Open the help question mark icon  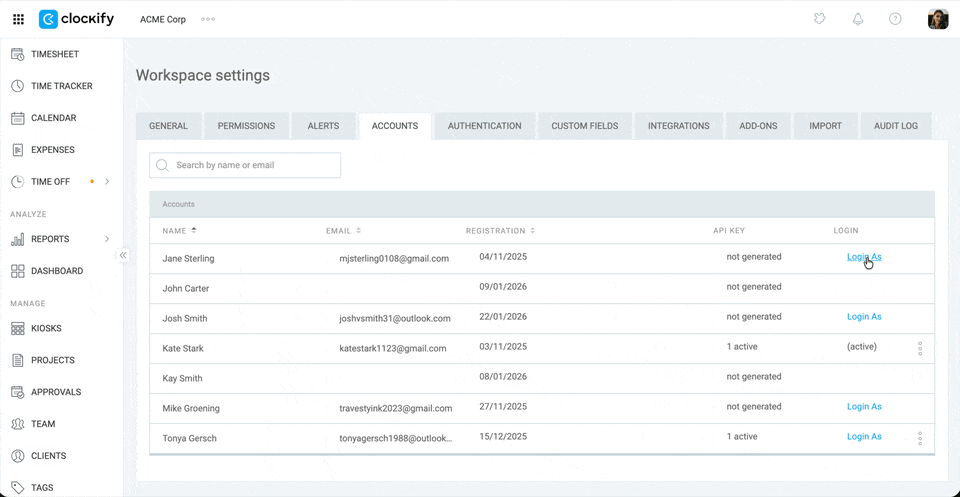895,19
